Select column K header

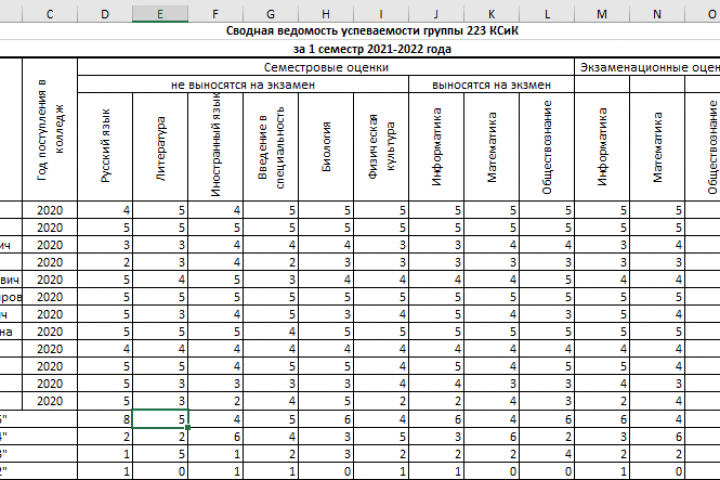(492, 14)
